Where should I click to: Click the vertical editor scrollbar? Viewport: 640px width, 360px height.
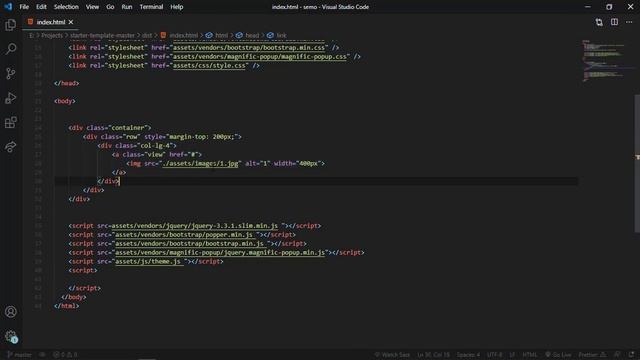[x=637, y=163]
